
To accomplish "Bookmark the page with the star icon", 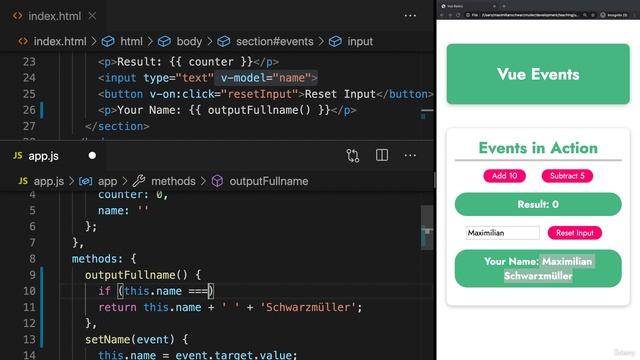I will click(593, 15).
